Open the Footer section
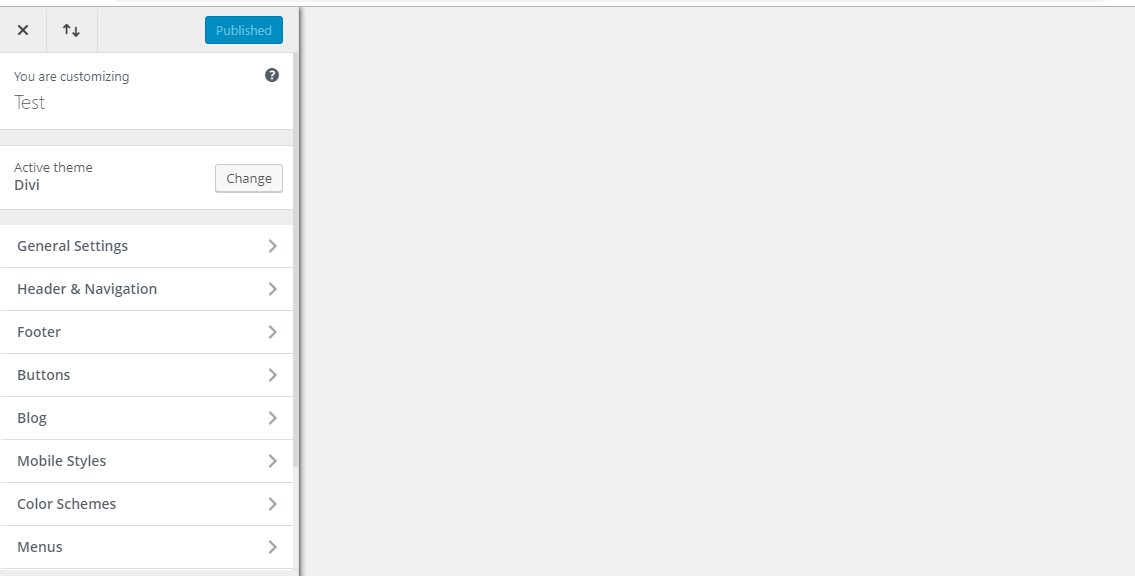Screen dimensions: 1135x576 click(147, 332)
